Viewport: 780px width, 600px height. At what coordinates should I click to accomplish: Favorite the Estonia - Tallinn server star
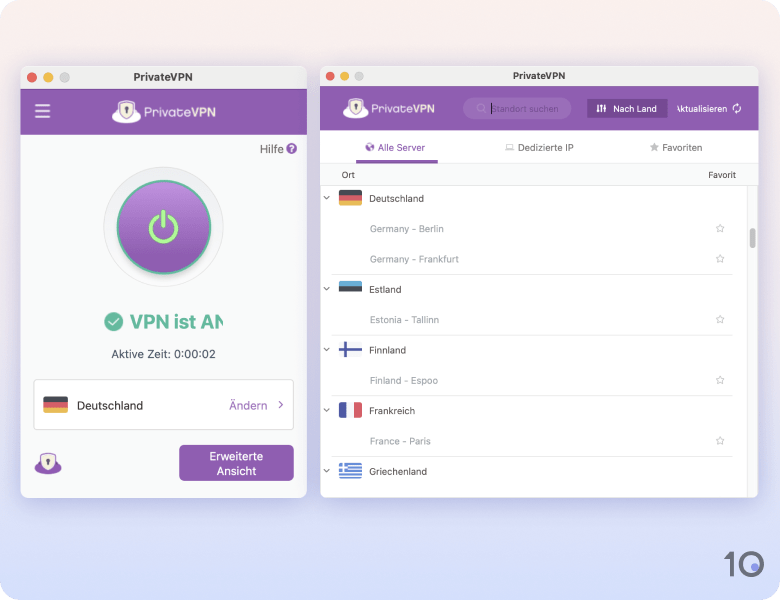point(720,319)
